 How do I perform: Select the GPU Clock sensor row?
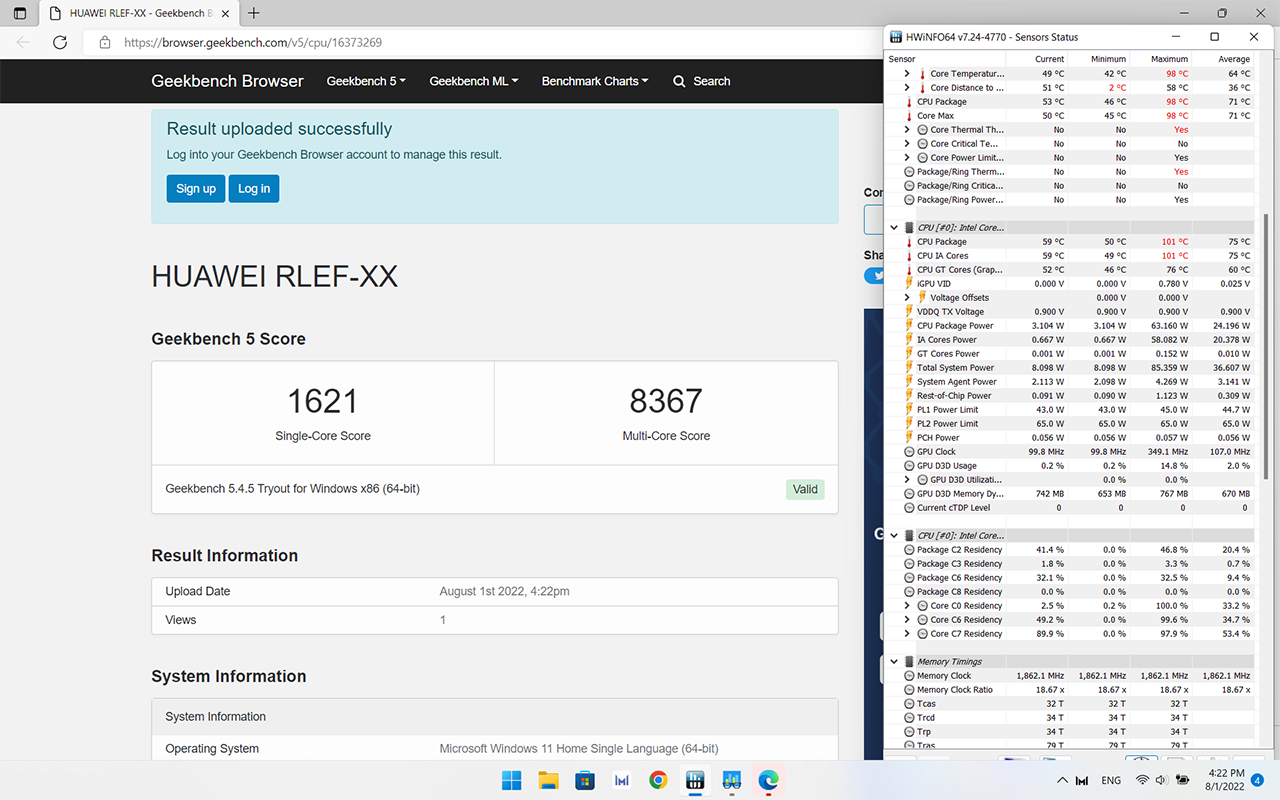click(1070, 452)
